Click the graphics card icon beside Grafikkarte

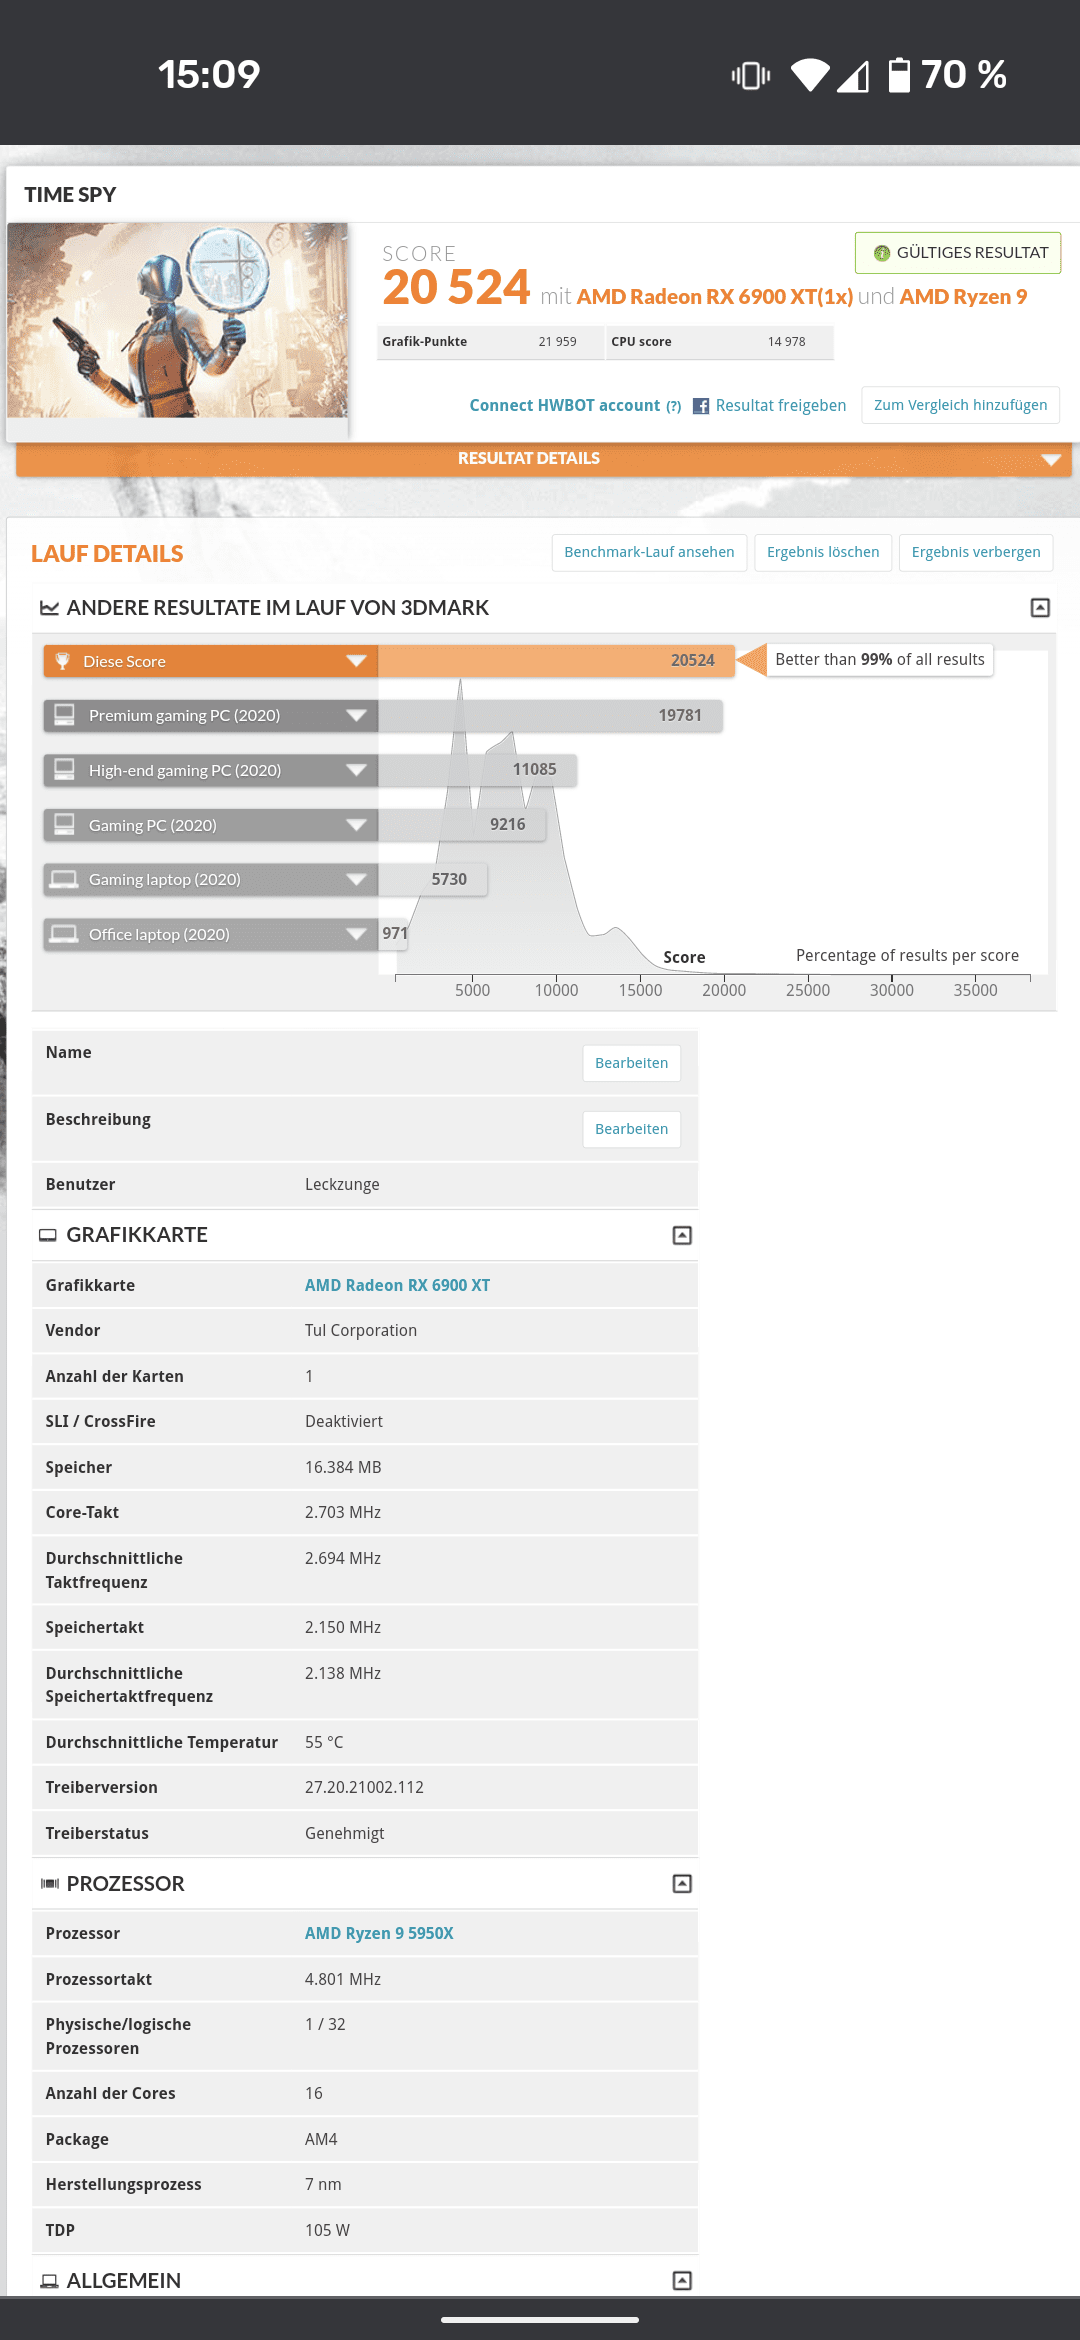pyautogui.click(x=48, y=1235)
